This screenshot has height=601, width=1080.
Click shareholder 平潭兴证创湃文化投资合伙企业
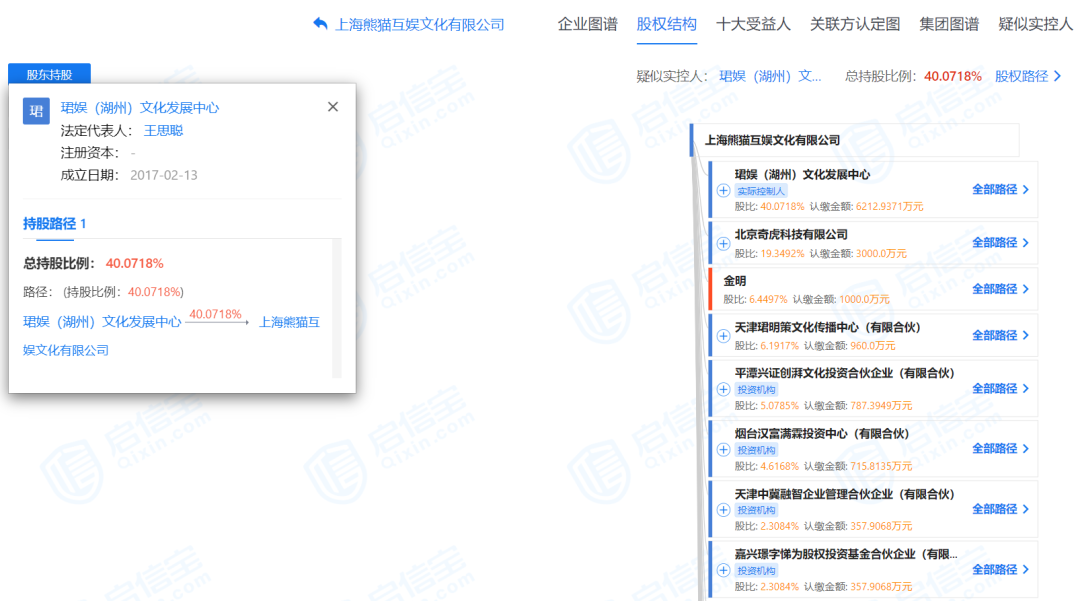pyautogui.click(x=844, y=372)
